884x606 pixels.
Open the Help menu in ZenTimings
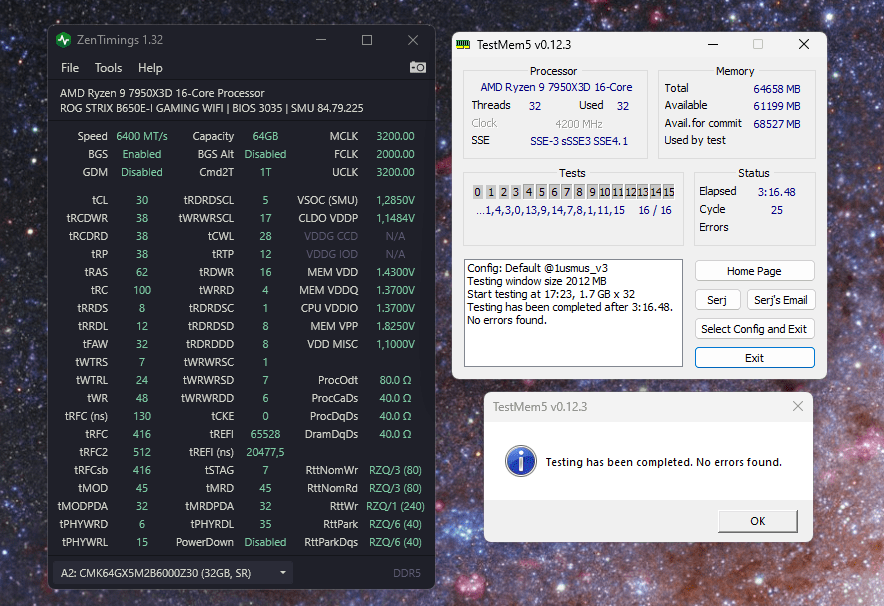tap(150, 68)
